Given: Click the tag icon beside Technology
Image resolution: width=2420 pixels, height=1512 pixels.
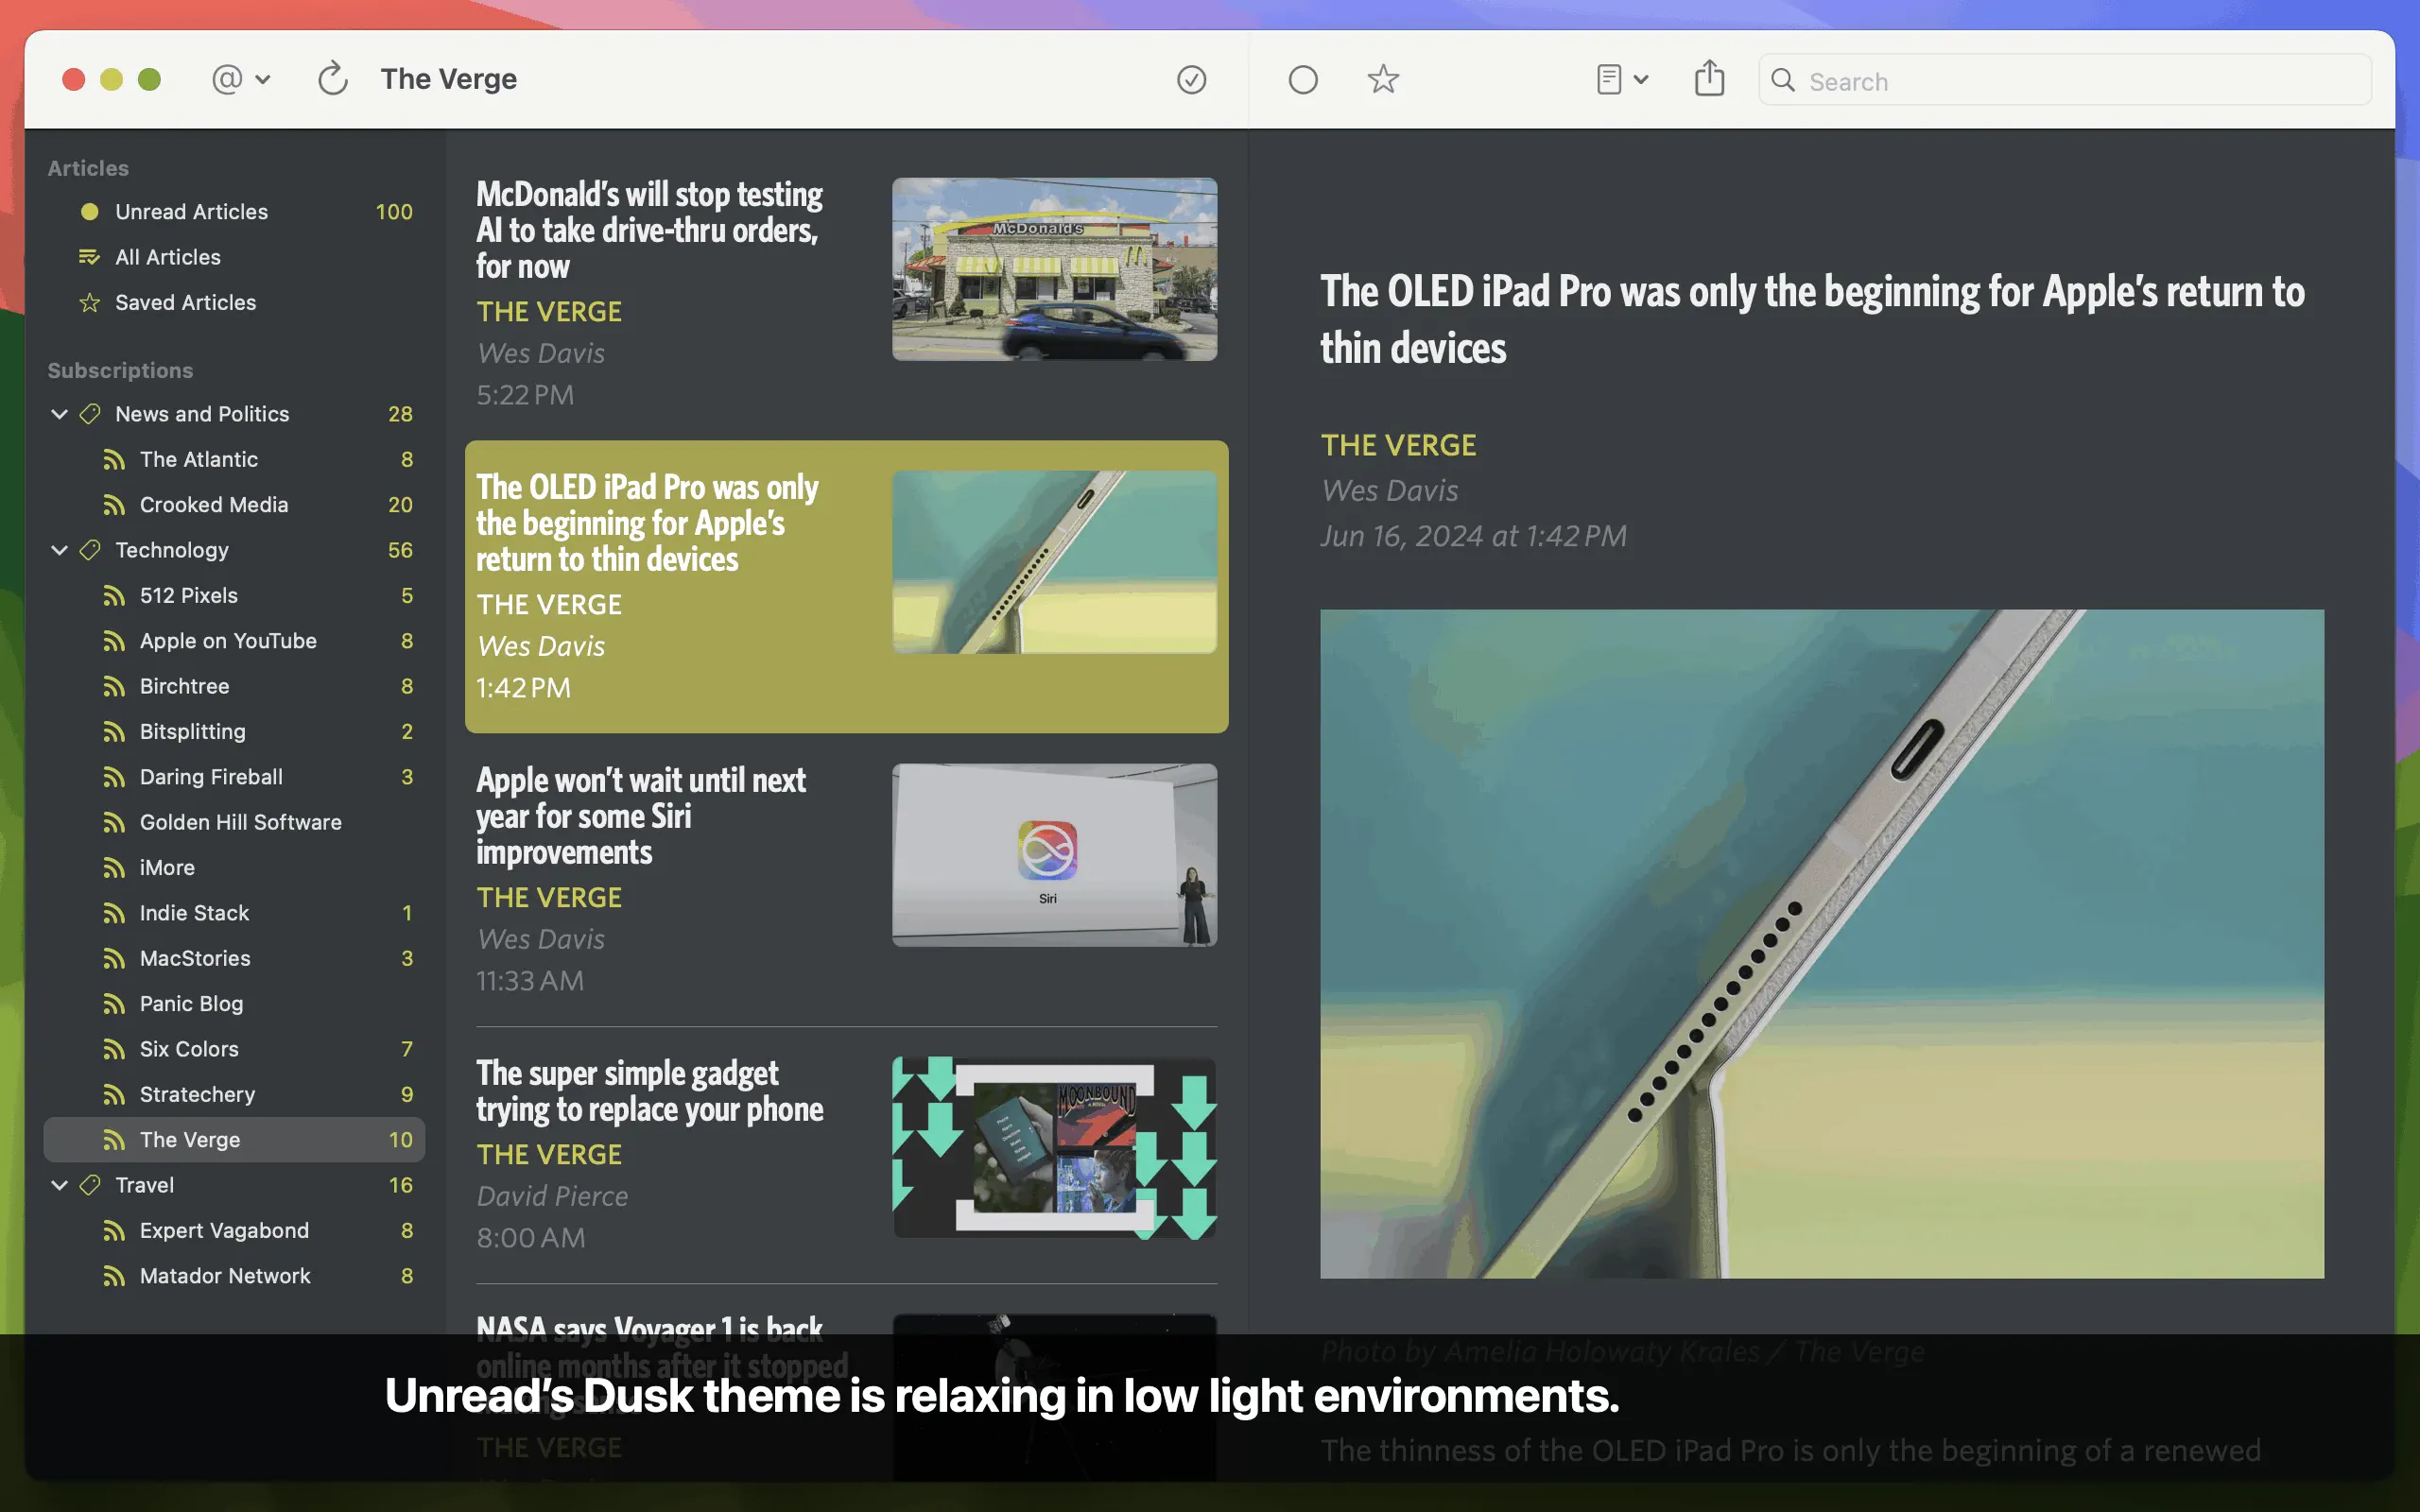Looking at the screenshot, I should (90, 550).
